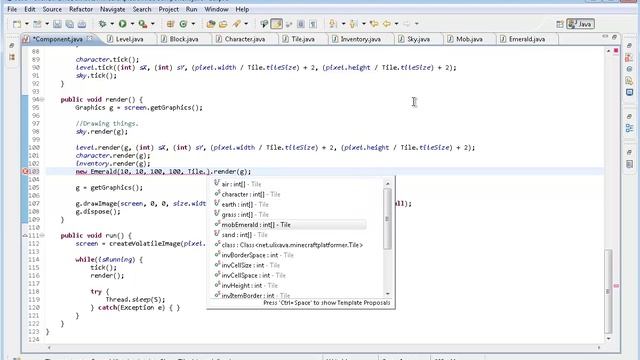
Task: Switch to the Inventory.java tab
Action: [360, 39]
